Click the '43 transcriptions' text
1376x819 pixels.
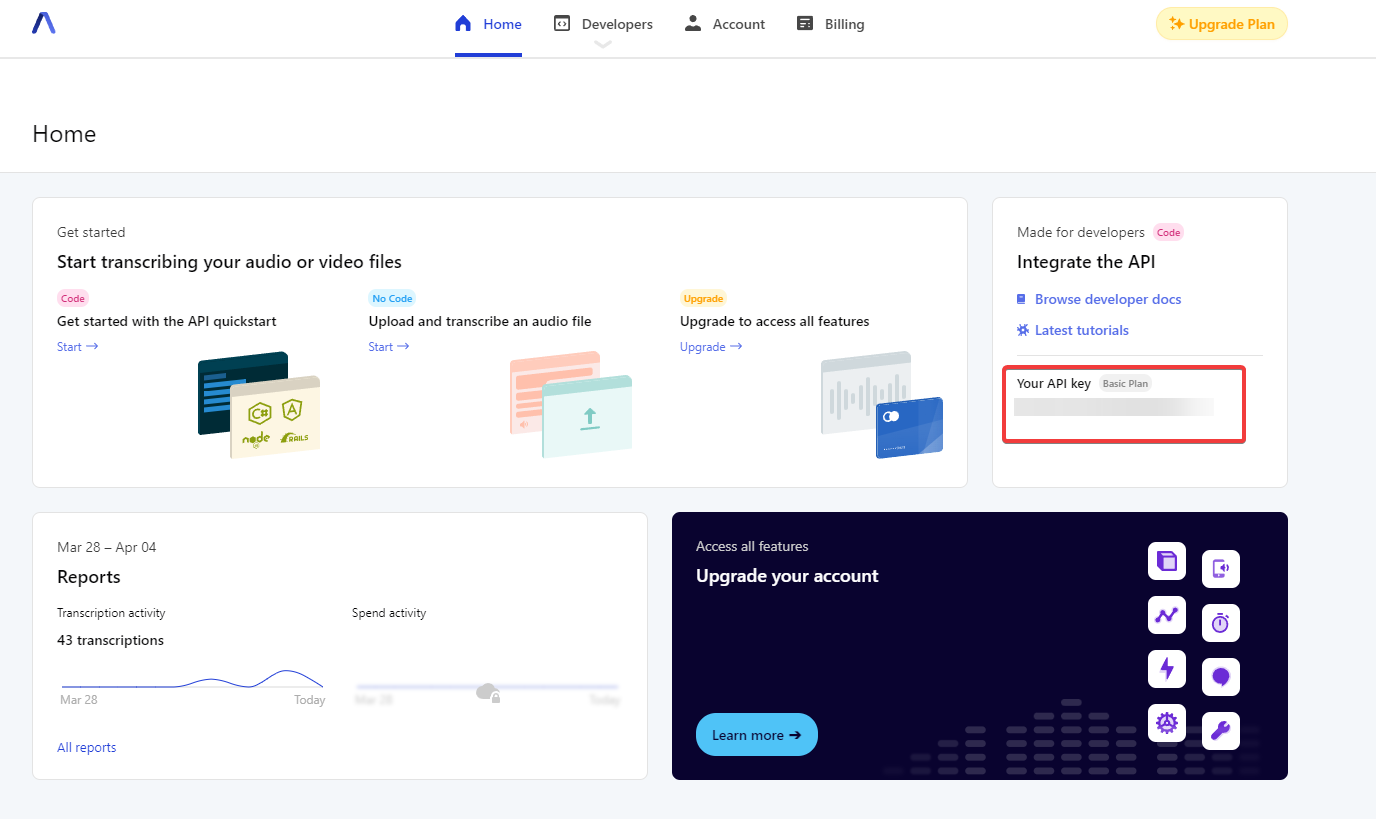[110, 640]
